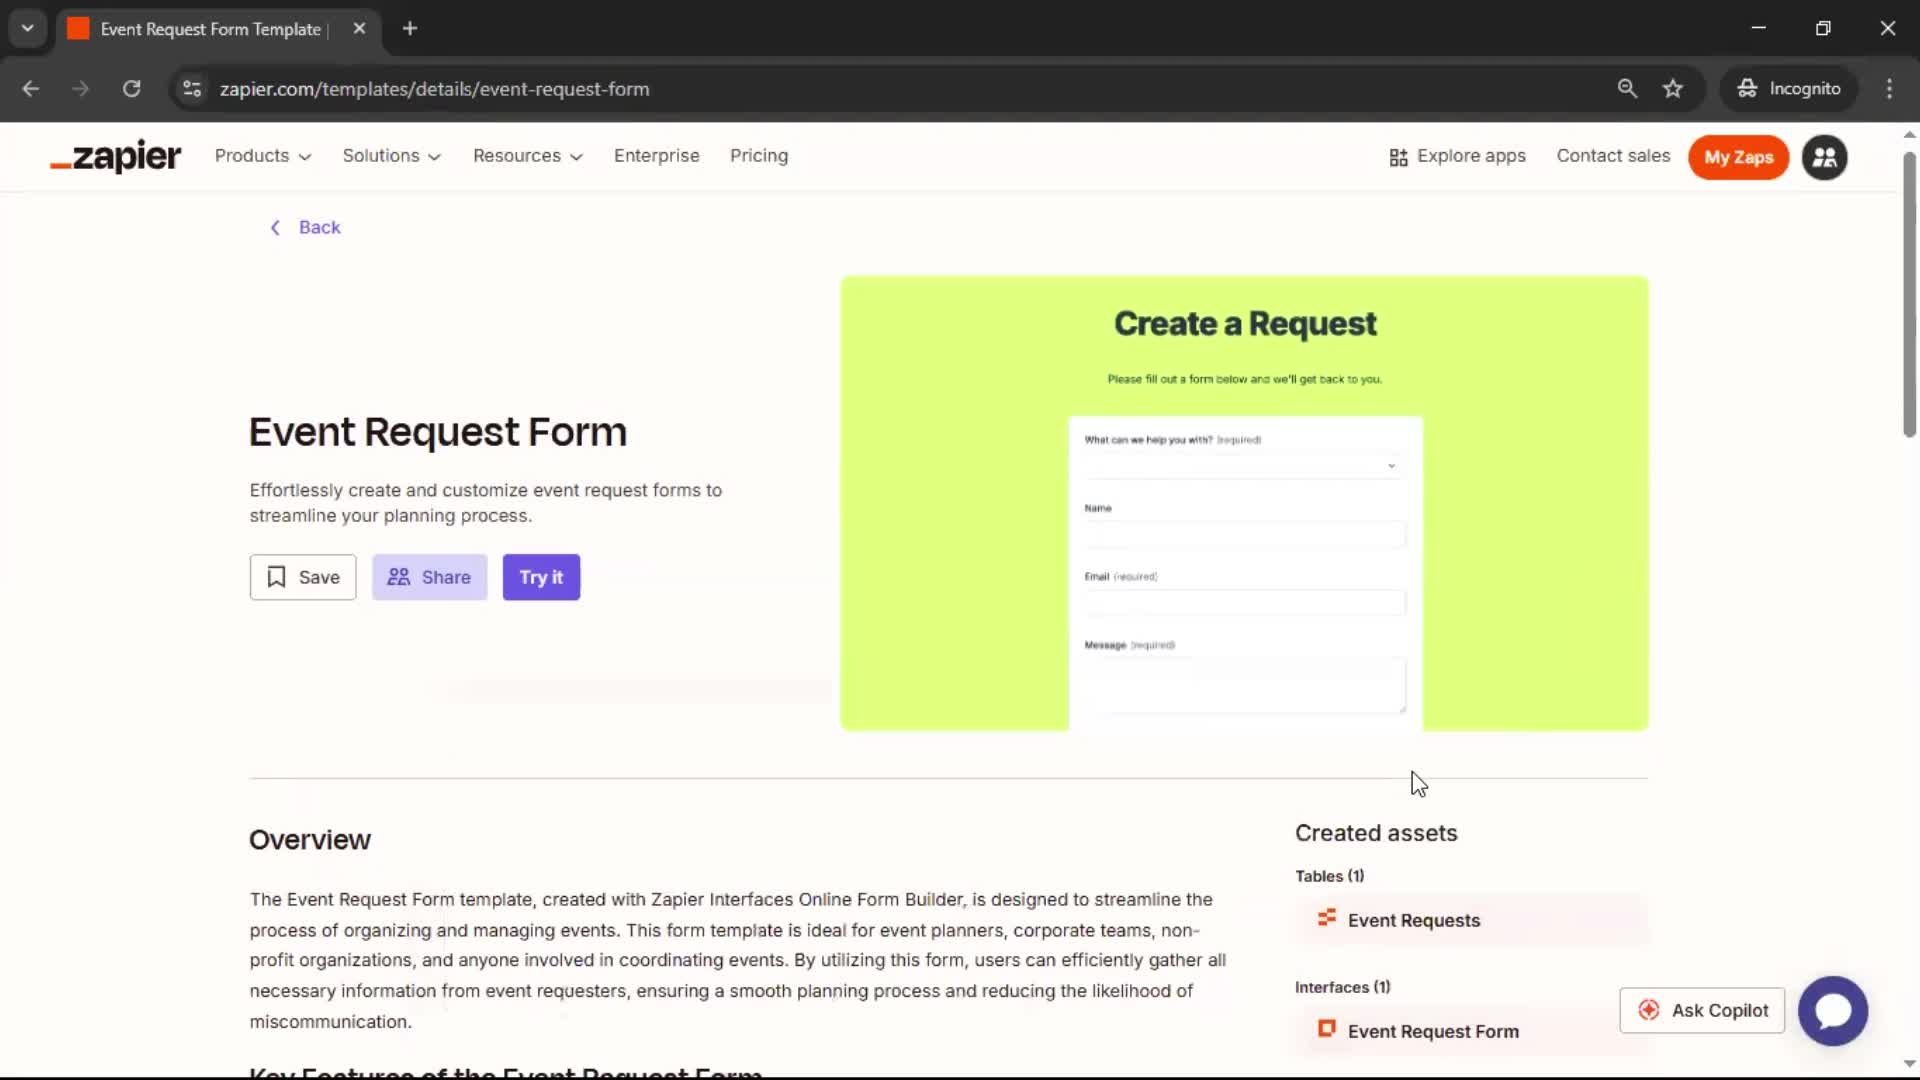This screenshot has height=1080, width=1920.
Task: Open the Create a Request preview image
Action: (1244, 503)
